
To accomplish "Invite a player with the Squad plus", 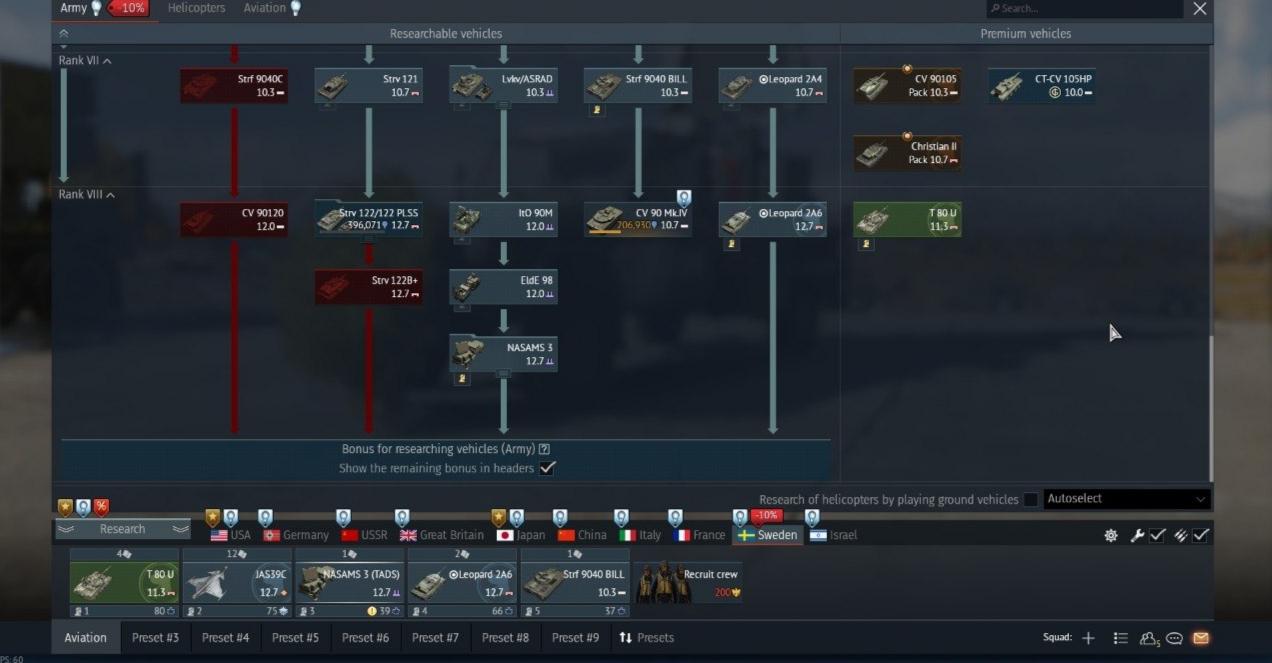I will tap(1088, 638).
